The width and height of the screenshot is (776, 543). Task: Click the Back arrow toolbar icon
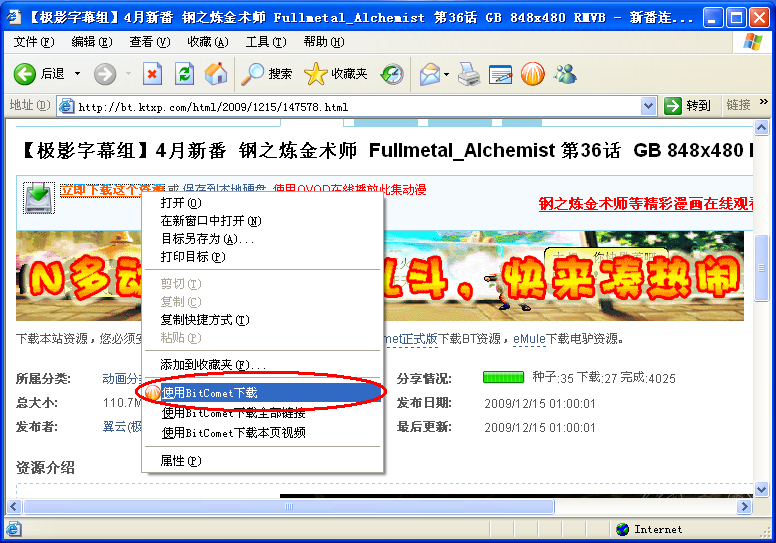(x=25, y=74)
